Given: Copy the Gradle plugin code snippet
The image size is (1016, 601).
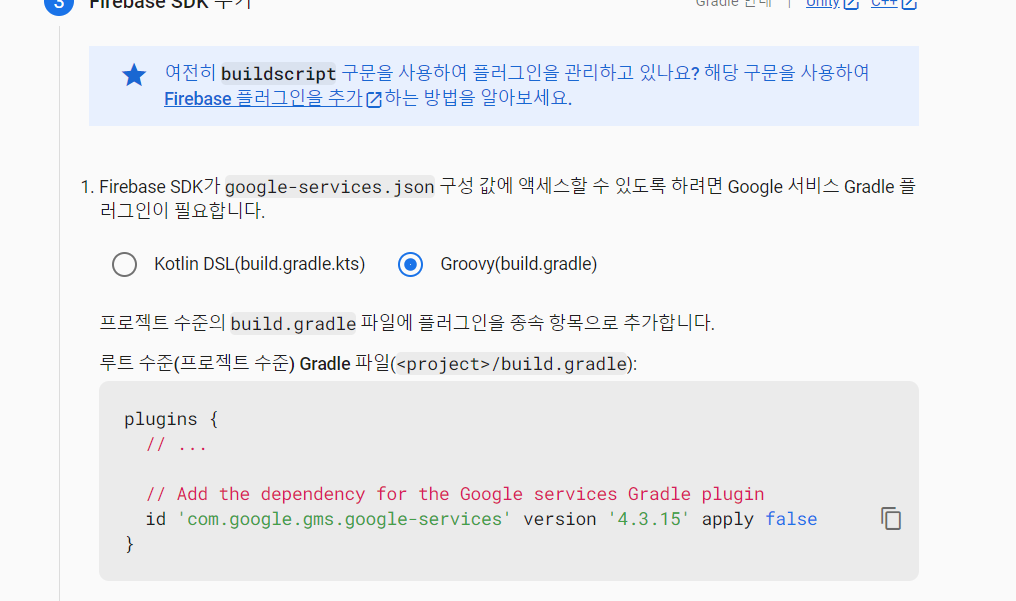Looking at the screenshot, I should (x=891, y=519).
